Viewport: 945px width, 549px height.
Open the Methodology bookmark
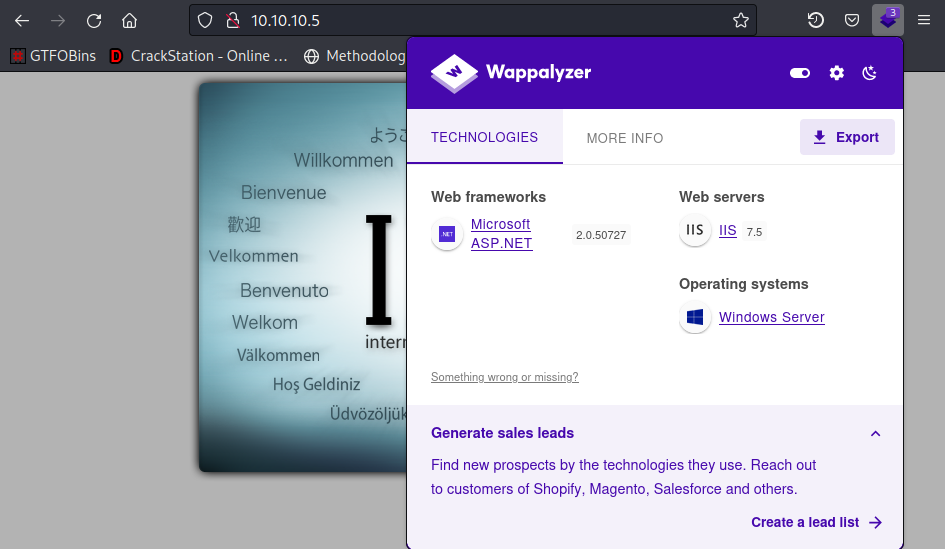355,56
